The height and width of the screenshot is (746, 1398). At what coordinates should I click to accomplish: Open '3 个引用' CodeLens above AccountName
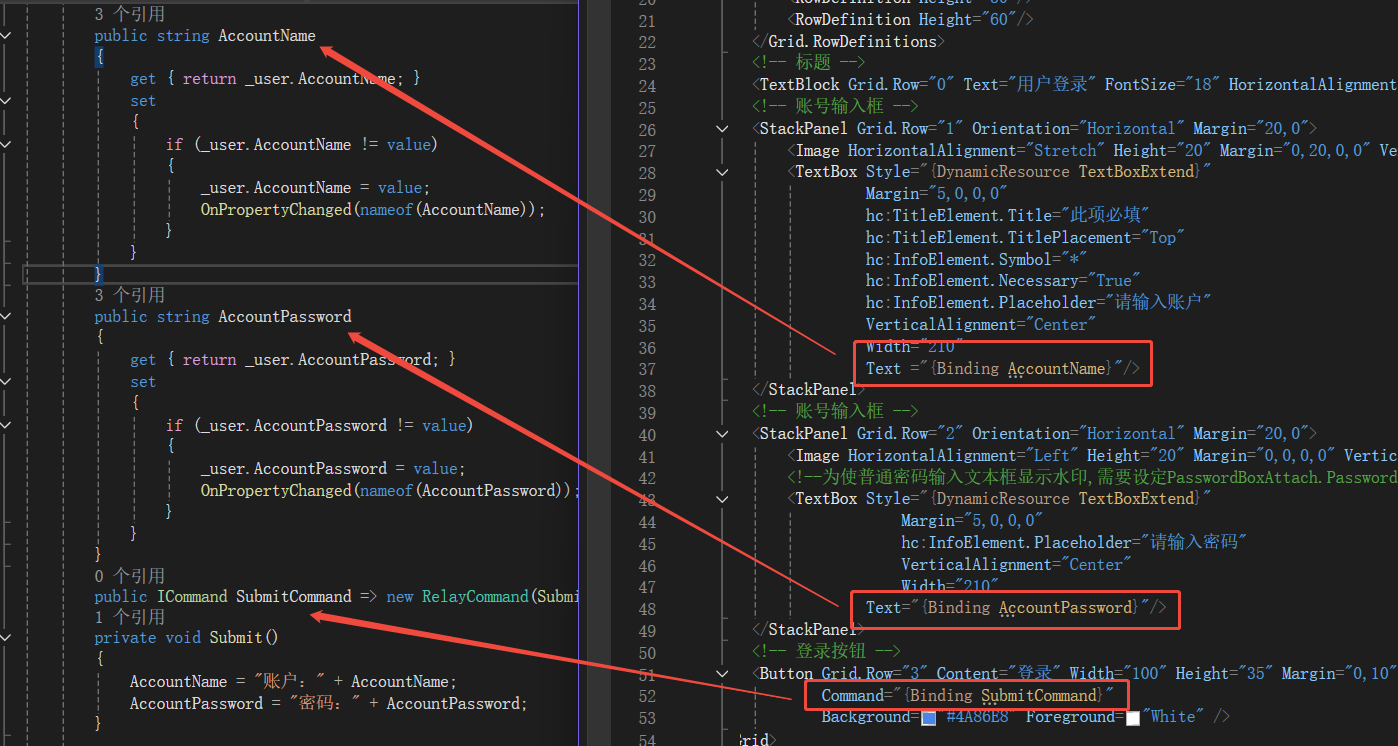pos(130,14)
